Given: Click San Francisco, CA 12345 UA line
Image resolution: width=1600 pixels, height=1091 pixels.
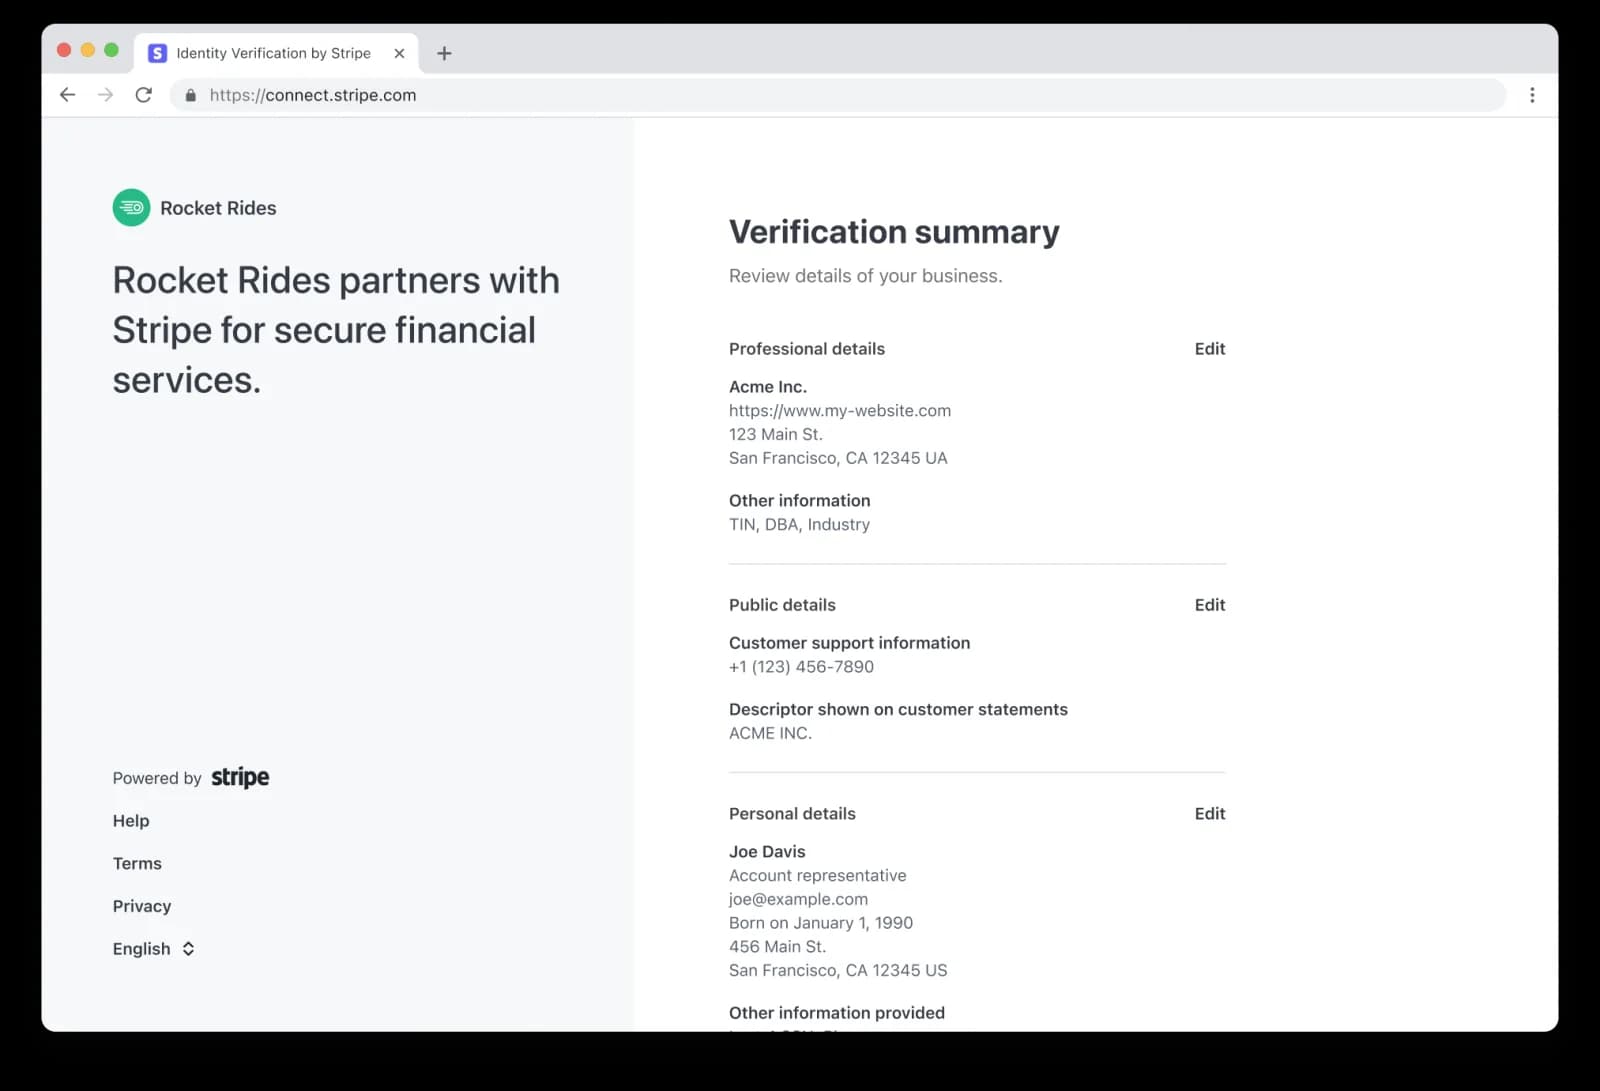Looking at the screenshot, I should click(838, 458).
